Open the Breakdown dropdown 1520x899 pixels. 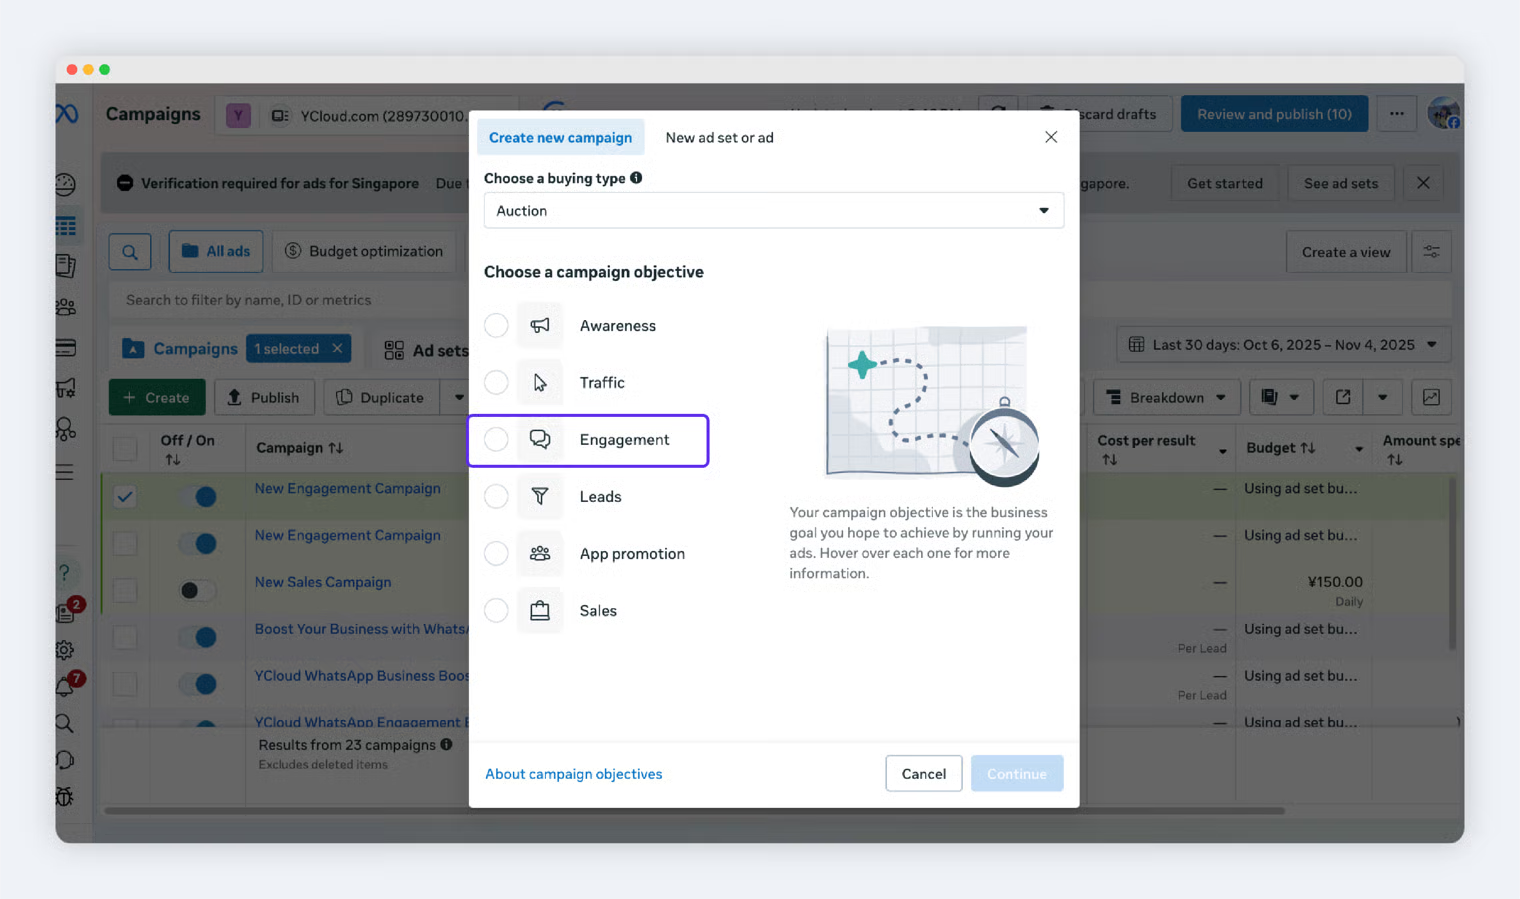coord(1166,398)
